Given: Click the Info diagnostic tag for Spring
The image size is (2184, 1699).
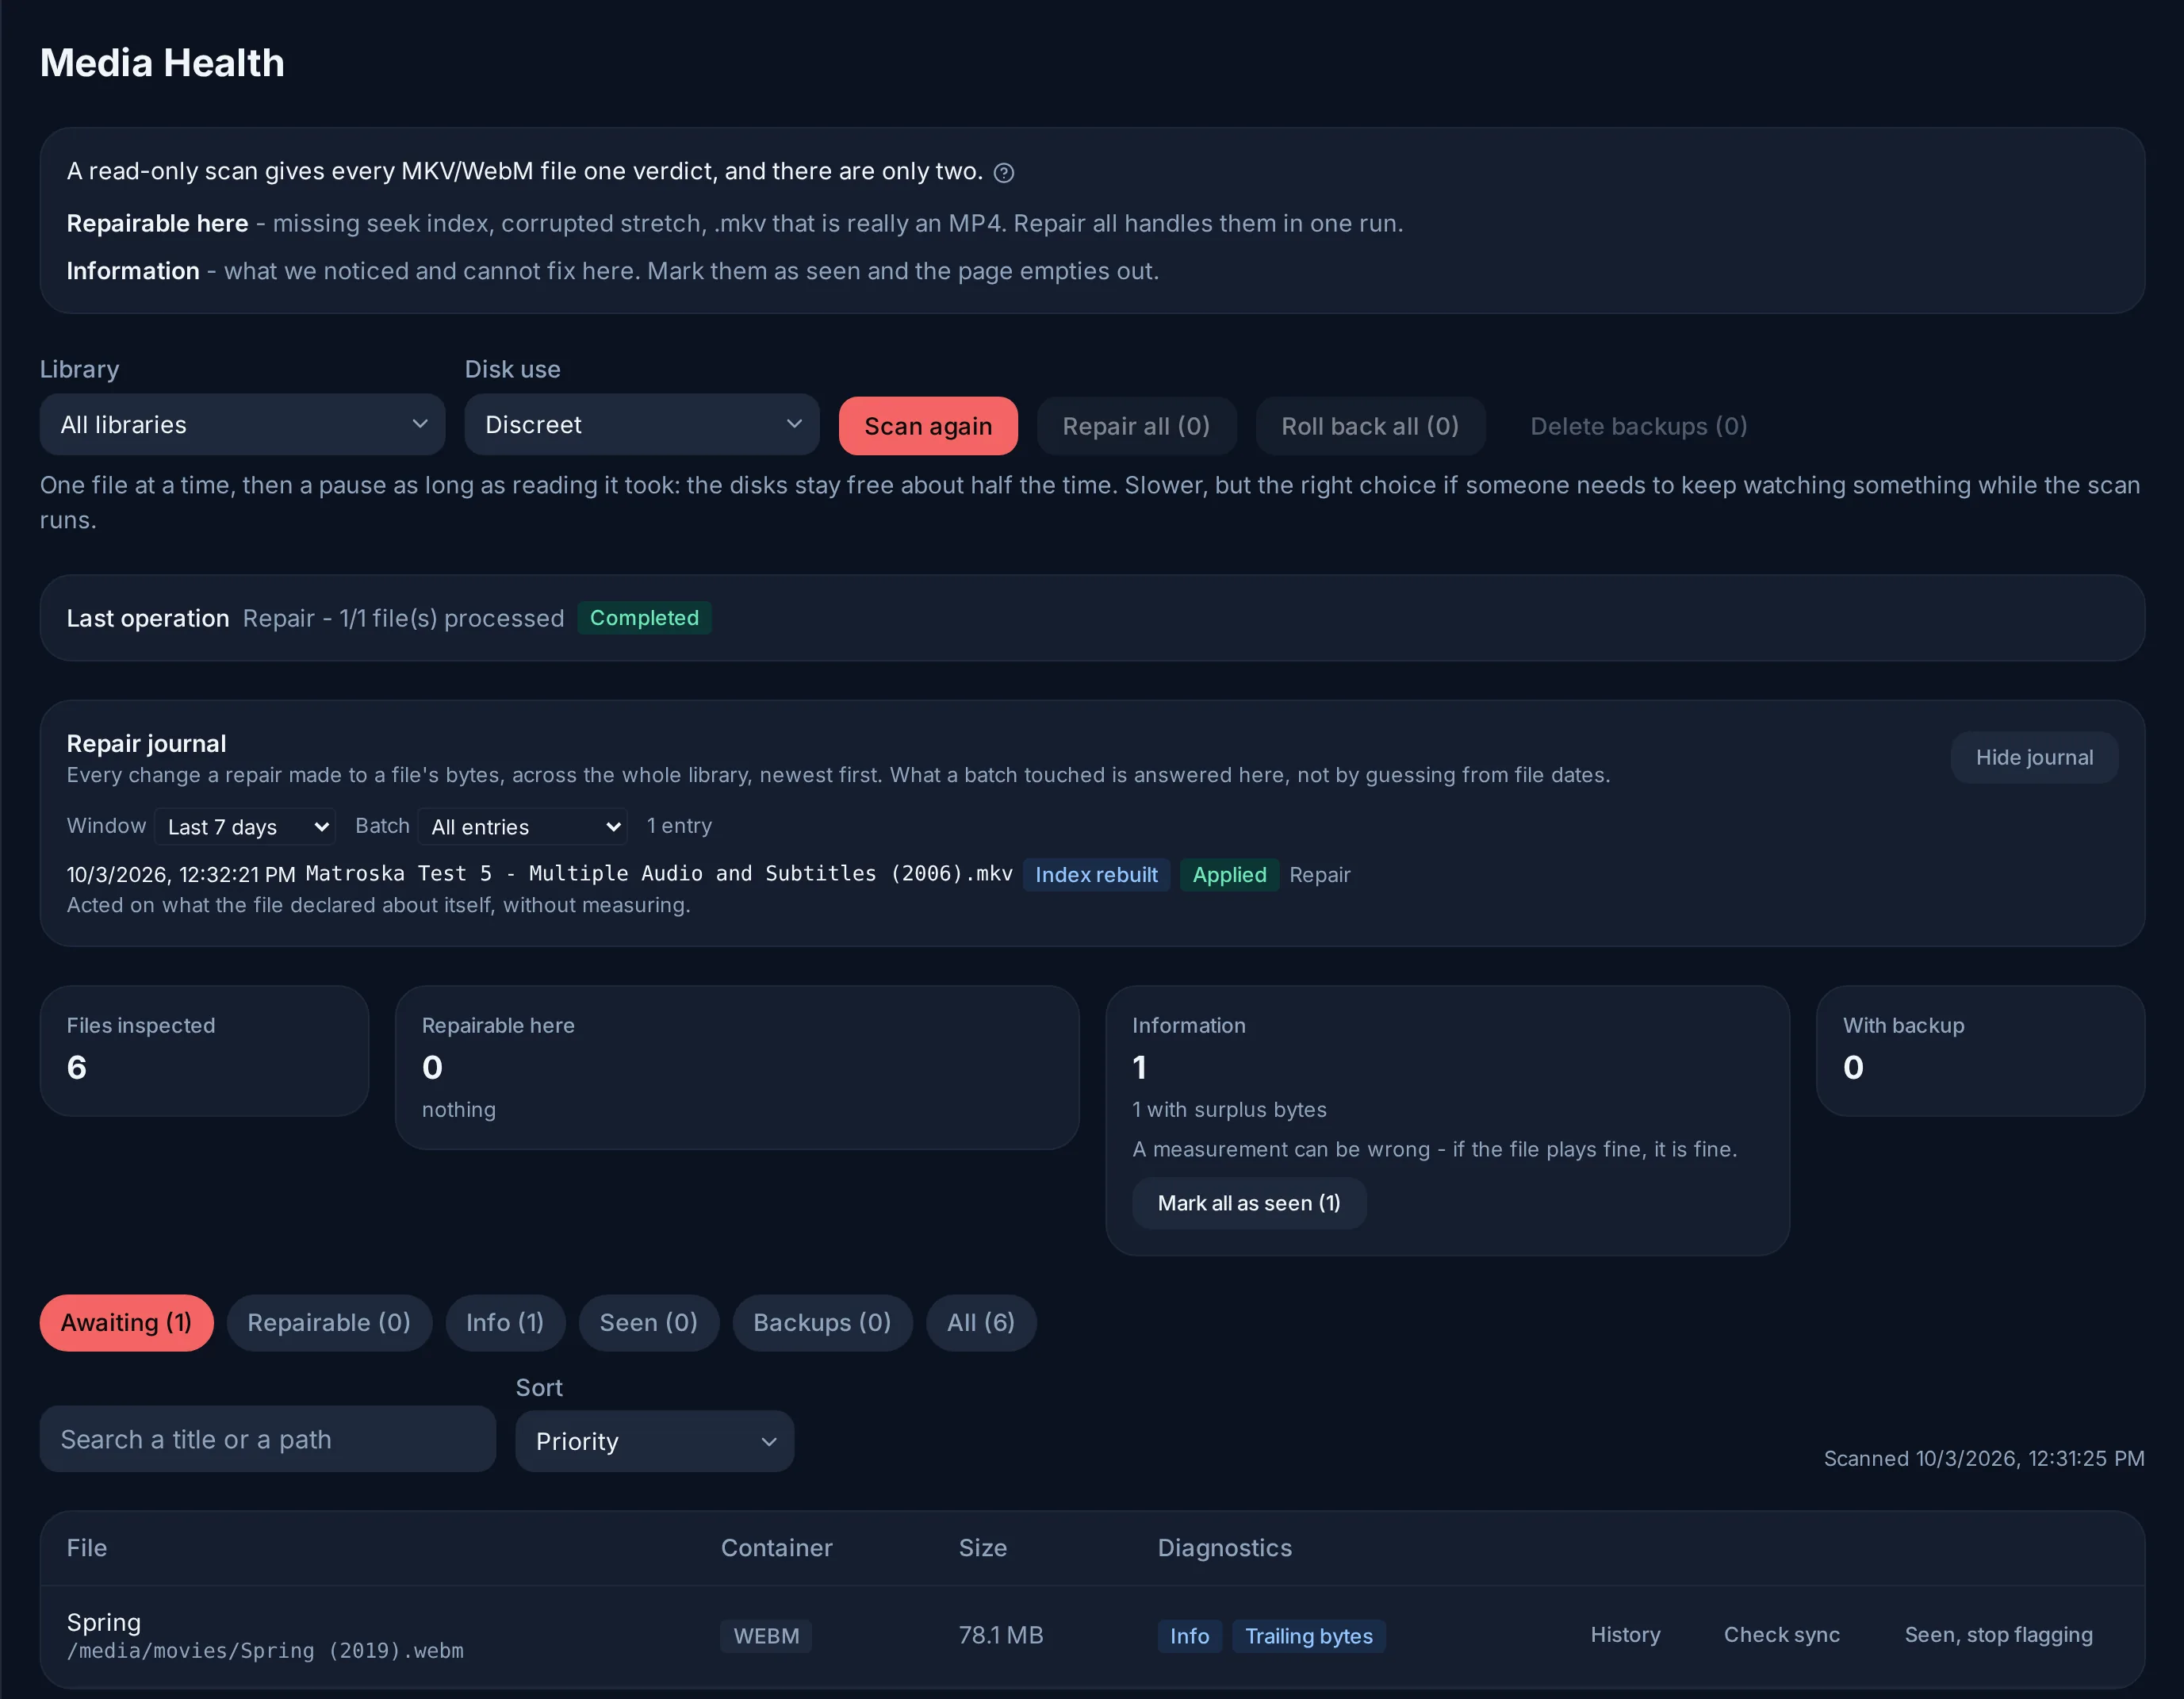Looking at the screenshot, I should coord(1189,1636).
